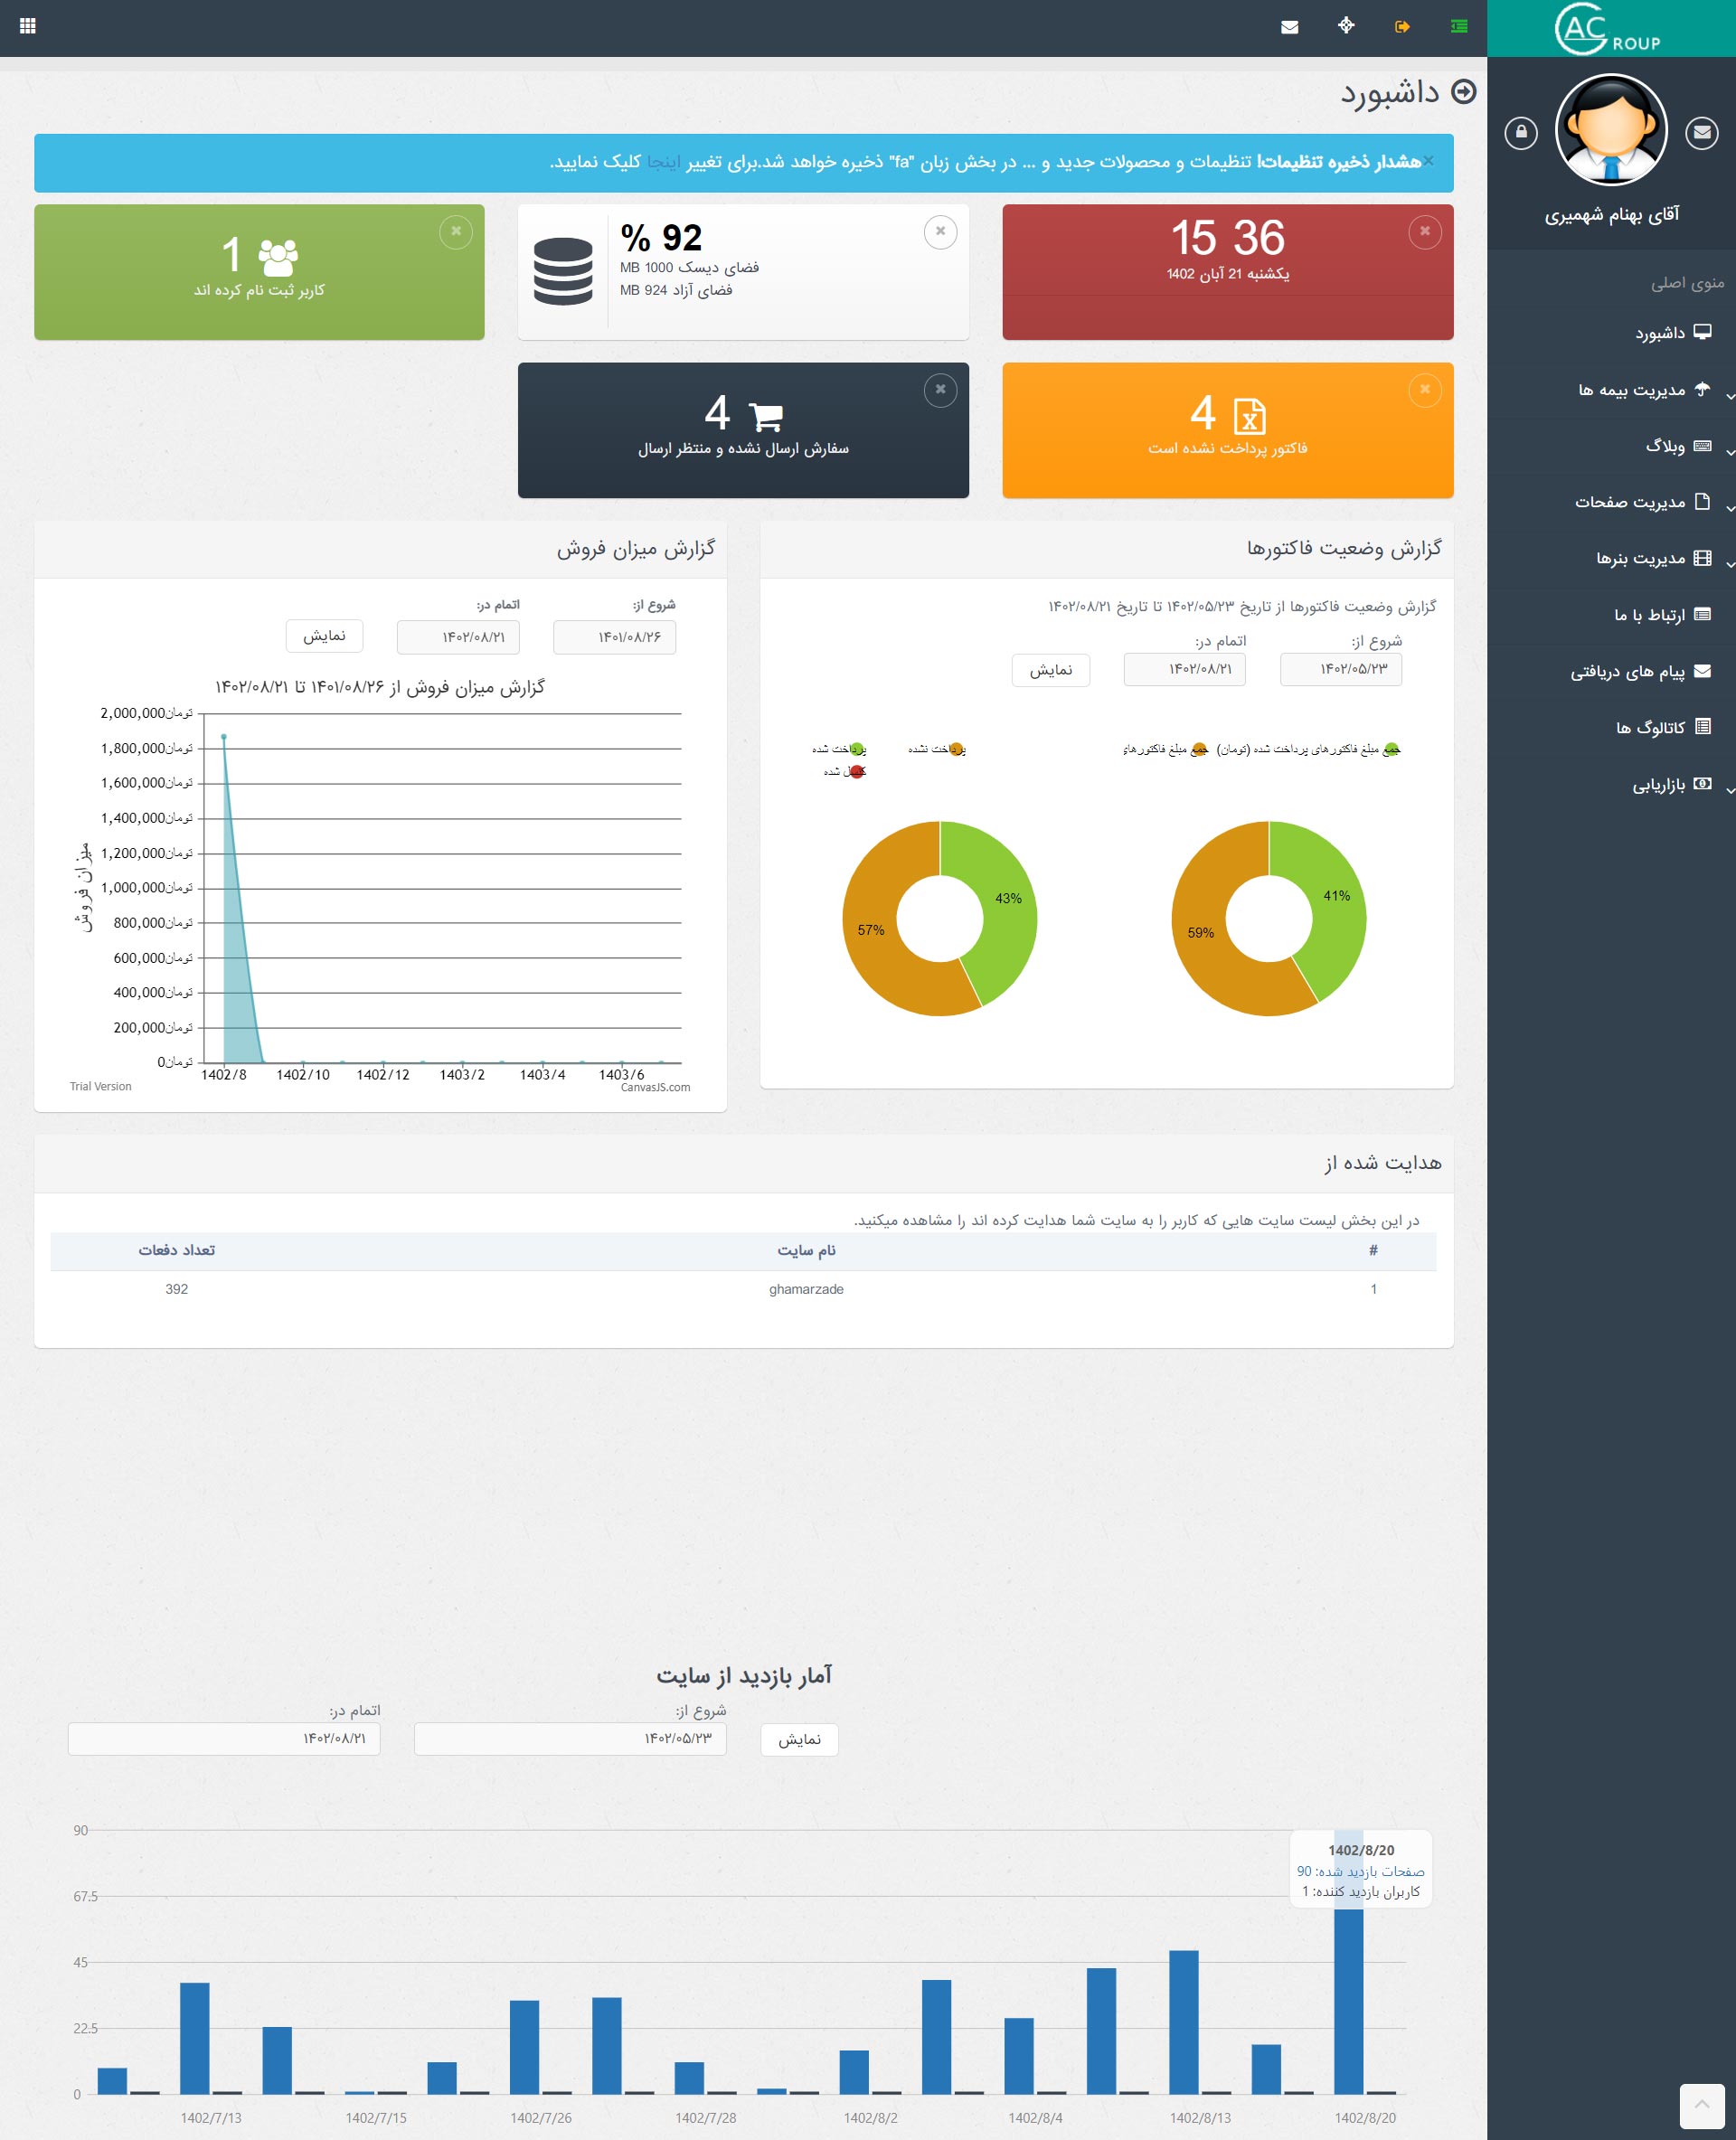
Task: Click the 59% orange slice of right donut
Action: coord(1200,933)
